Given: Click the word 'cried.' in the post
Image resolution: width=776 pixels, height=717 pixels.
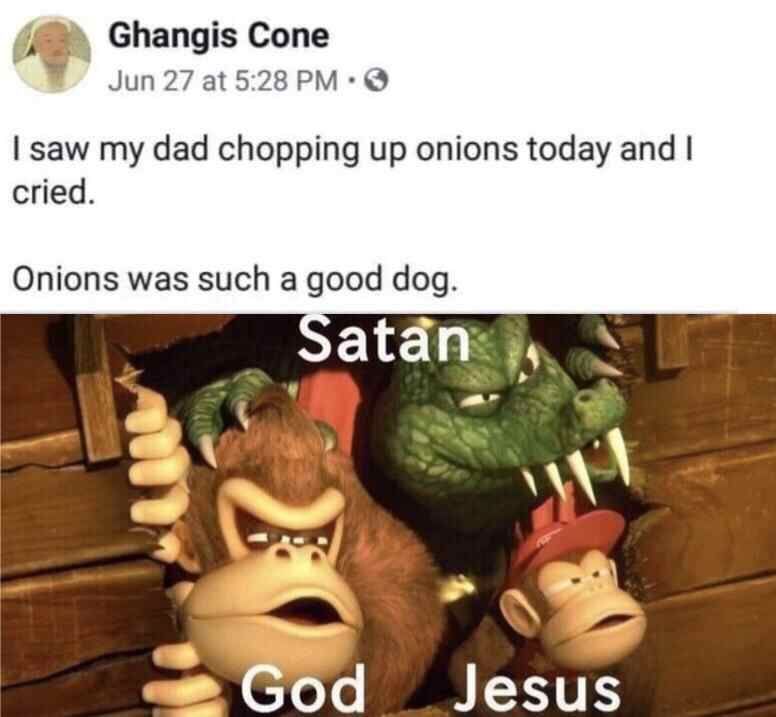Looking at the screenshot, I should pos(52,193).
